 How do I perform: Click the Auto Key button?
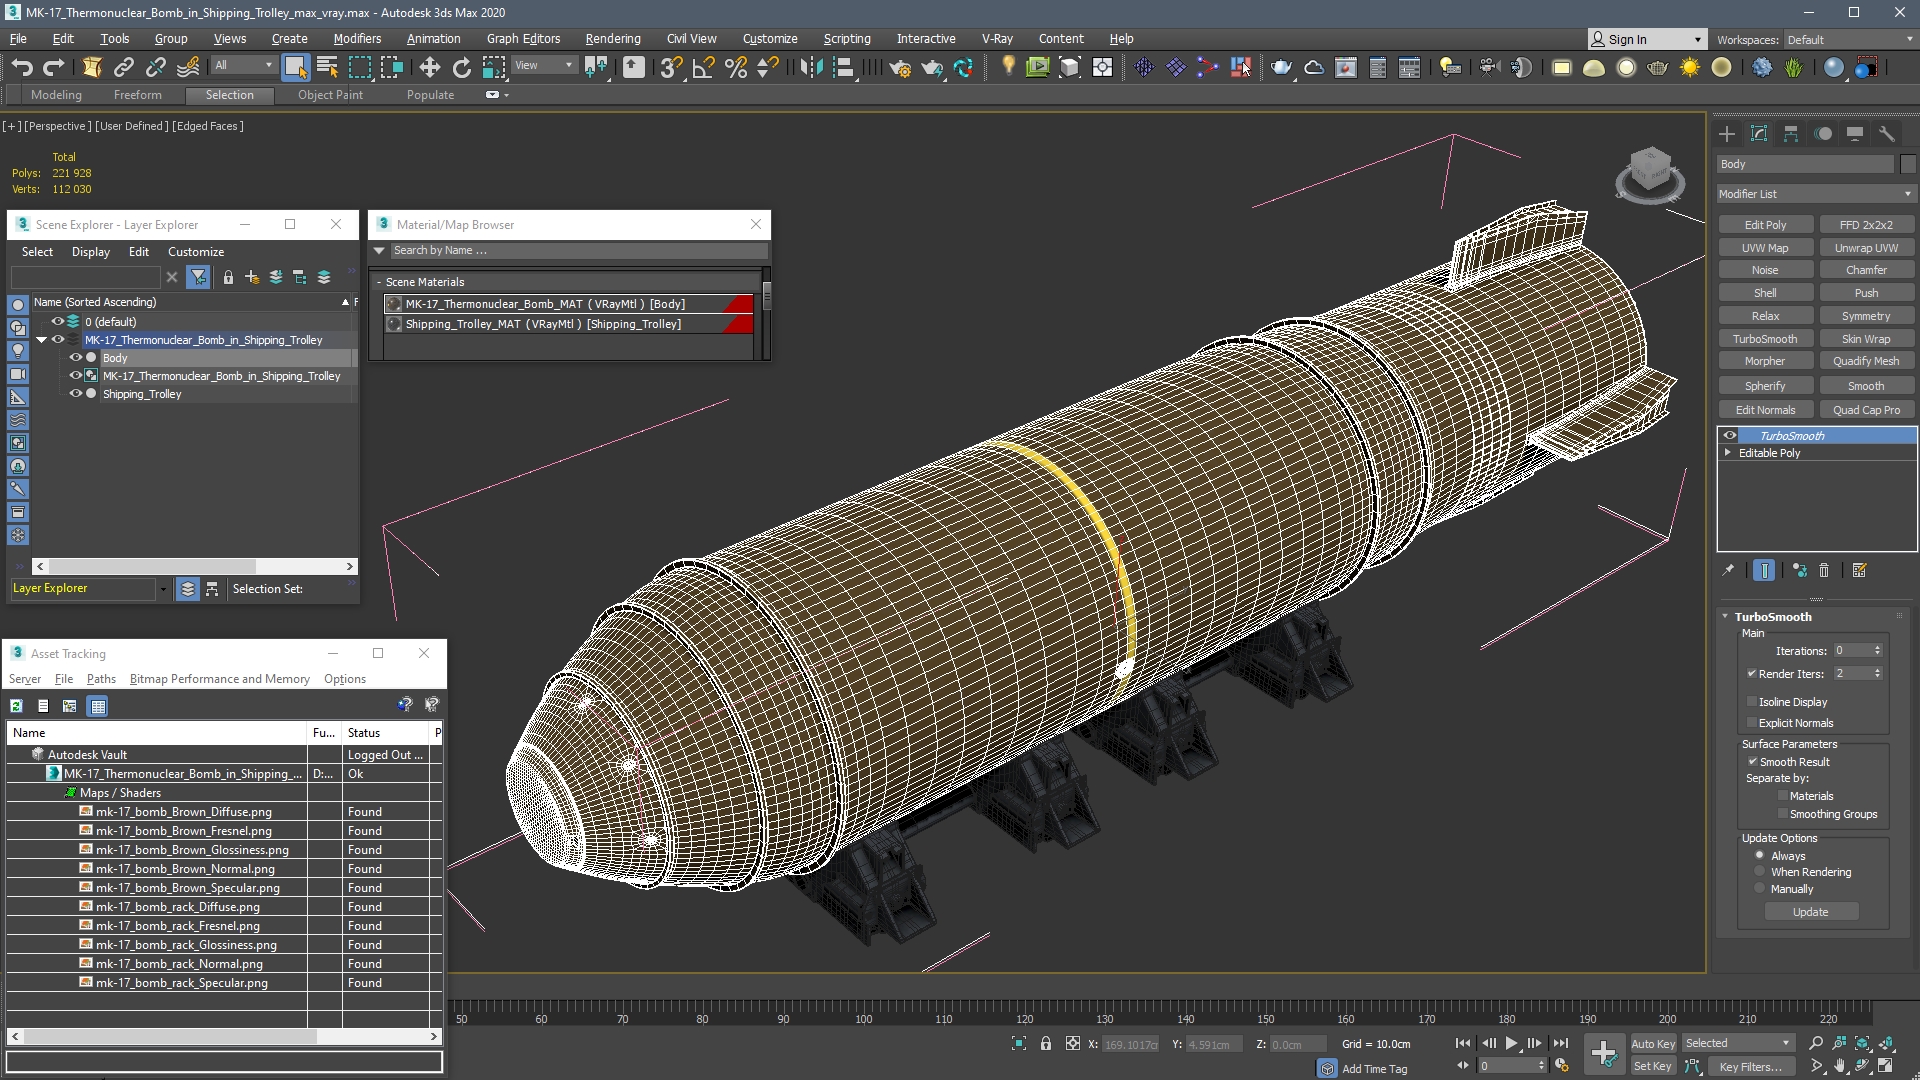click(1653, 1044)
